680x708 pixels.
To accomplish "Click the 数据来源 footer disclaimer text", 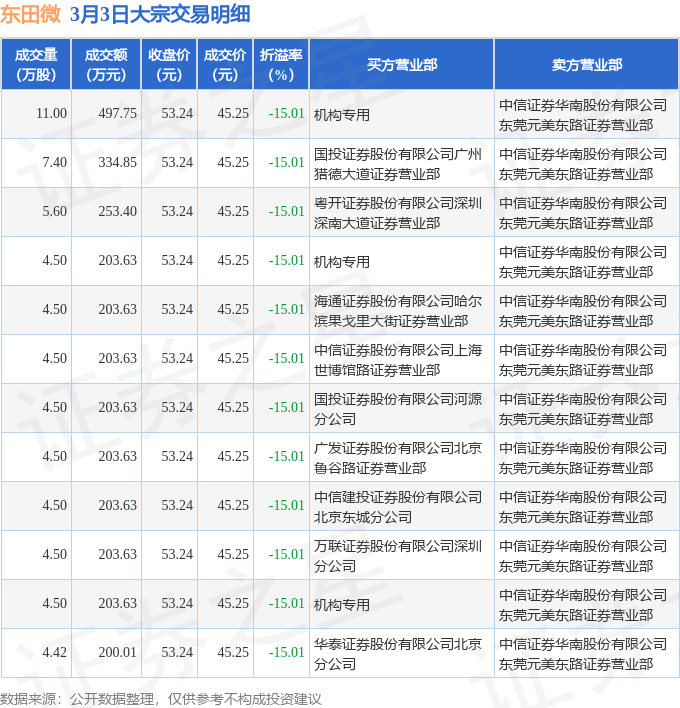I will tap(161, 699).
